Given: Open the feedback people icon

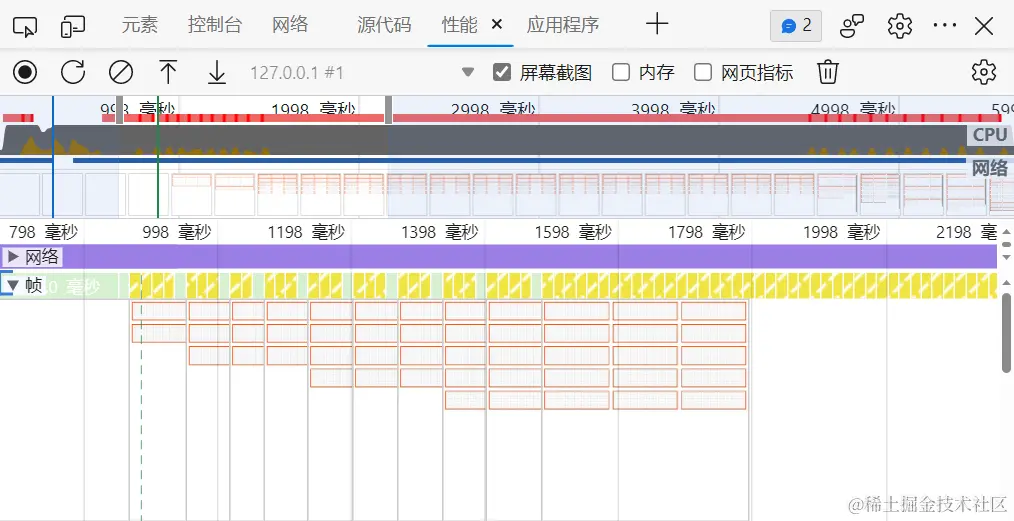Looking at the screenshot, I should click(852, 26).
